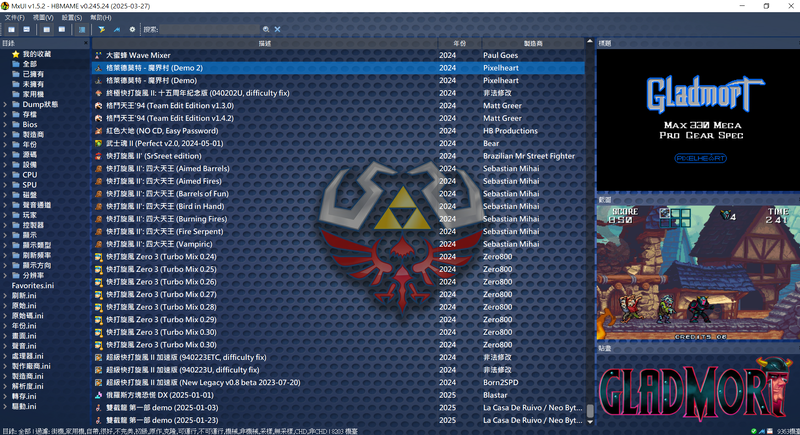This screenshot has width=800, height=435.
Task: Click the magnifier search icon
Action: (x=266, y=30)
